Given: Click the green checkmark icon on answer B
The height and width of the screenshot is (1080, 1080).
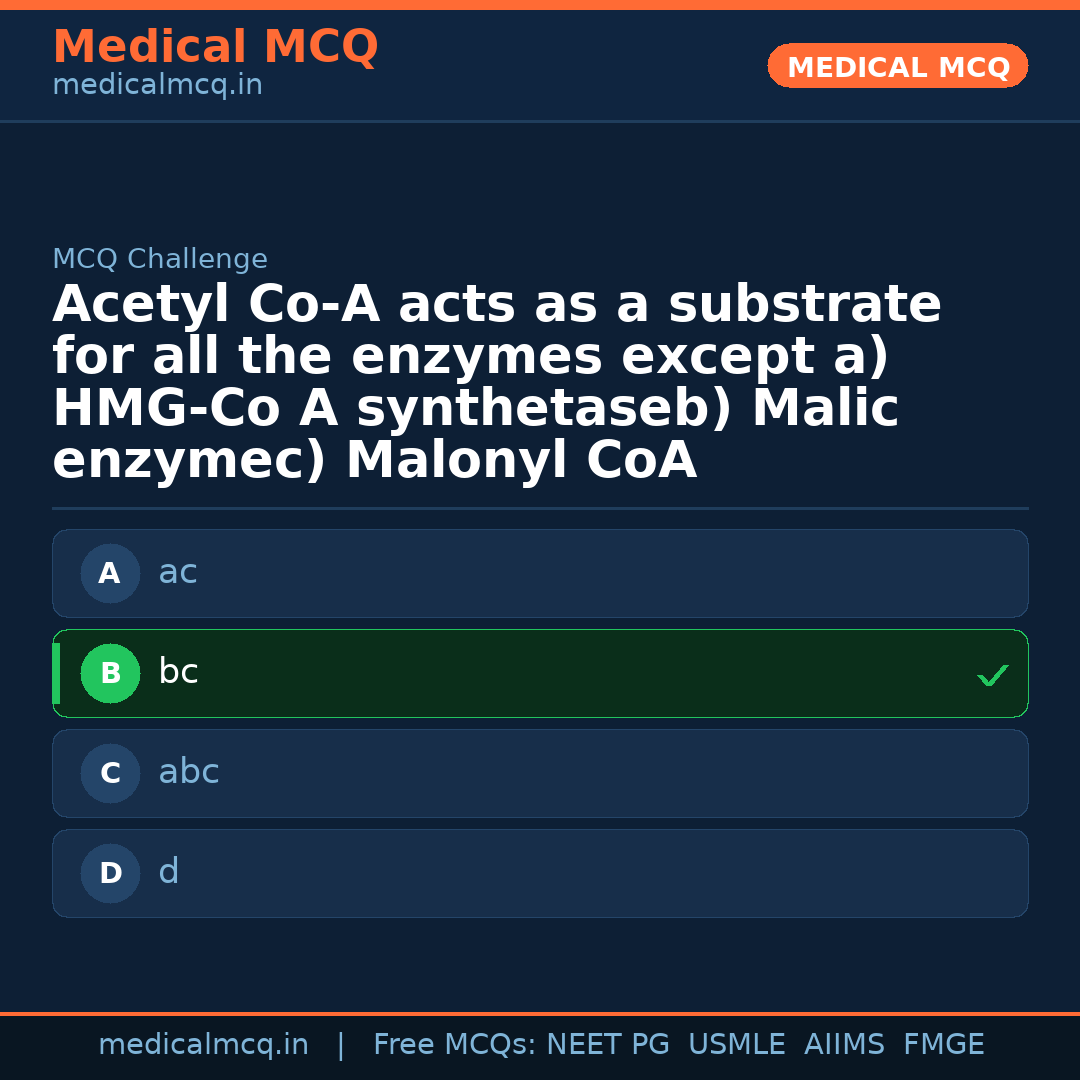Looking at the screenshot, I should pos(993,675).
